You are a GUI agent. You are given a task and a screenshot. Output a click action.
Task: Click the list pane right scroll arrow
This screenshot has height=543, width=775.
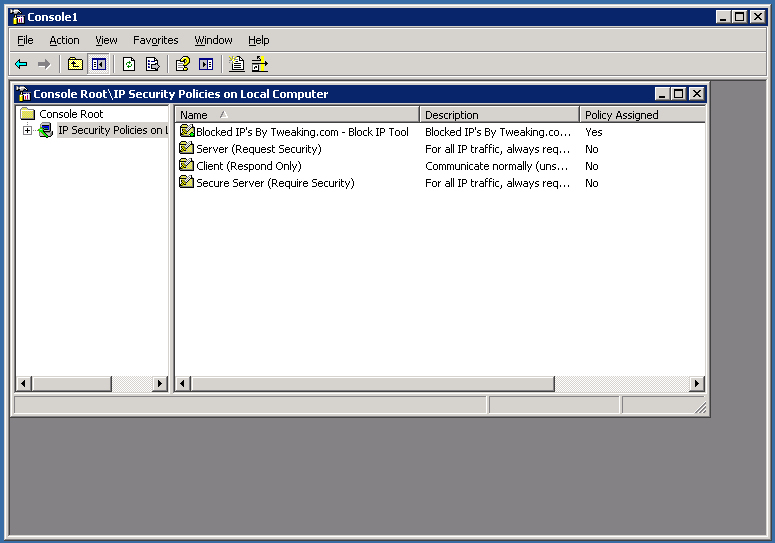pos(697,384)
